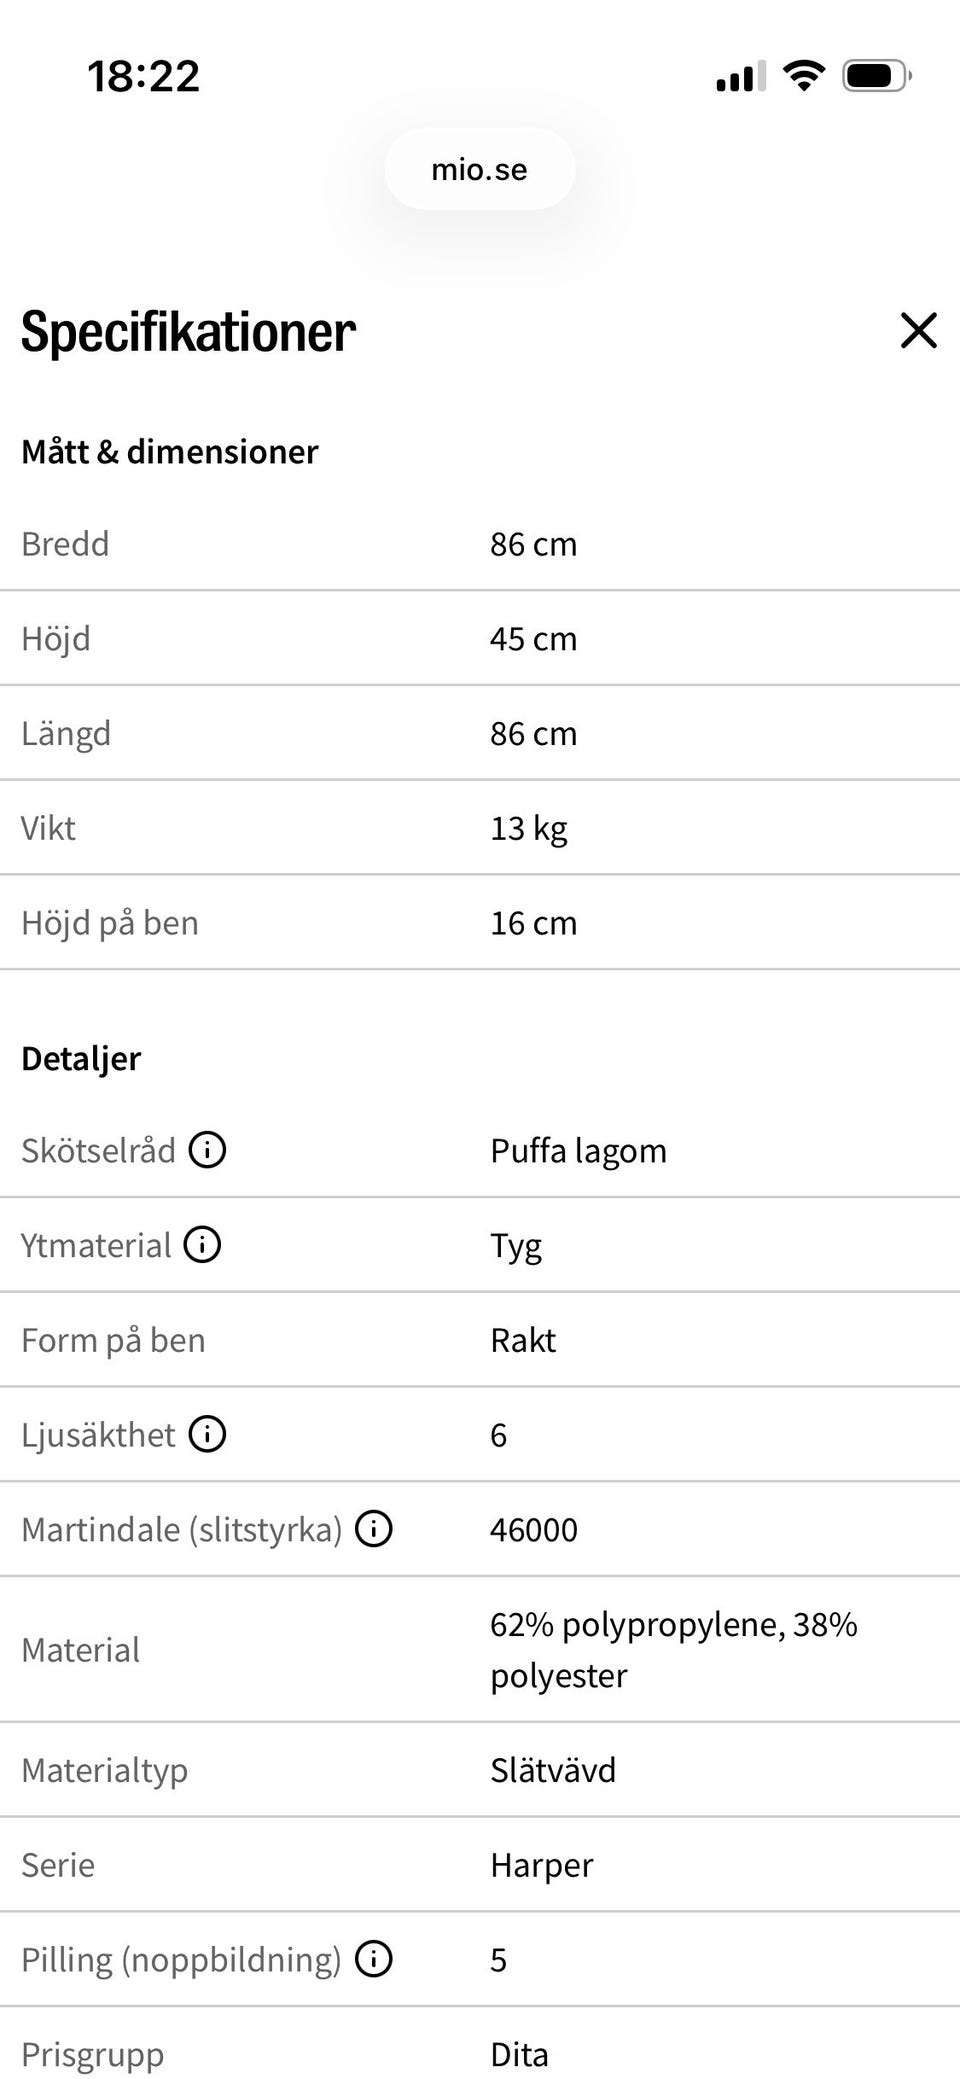Tap info icon beside Pilling (noppbildning)

pos(374,1959)
